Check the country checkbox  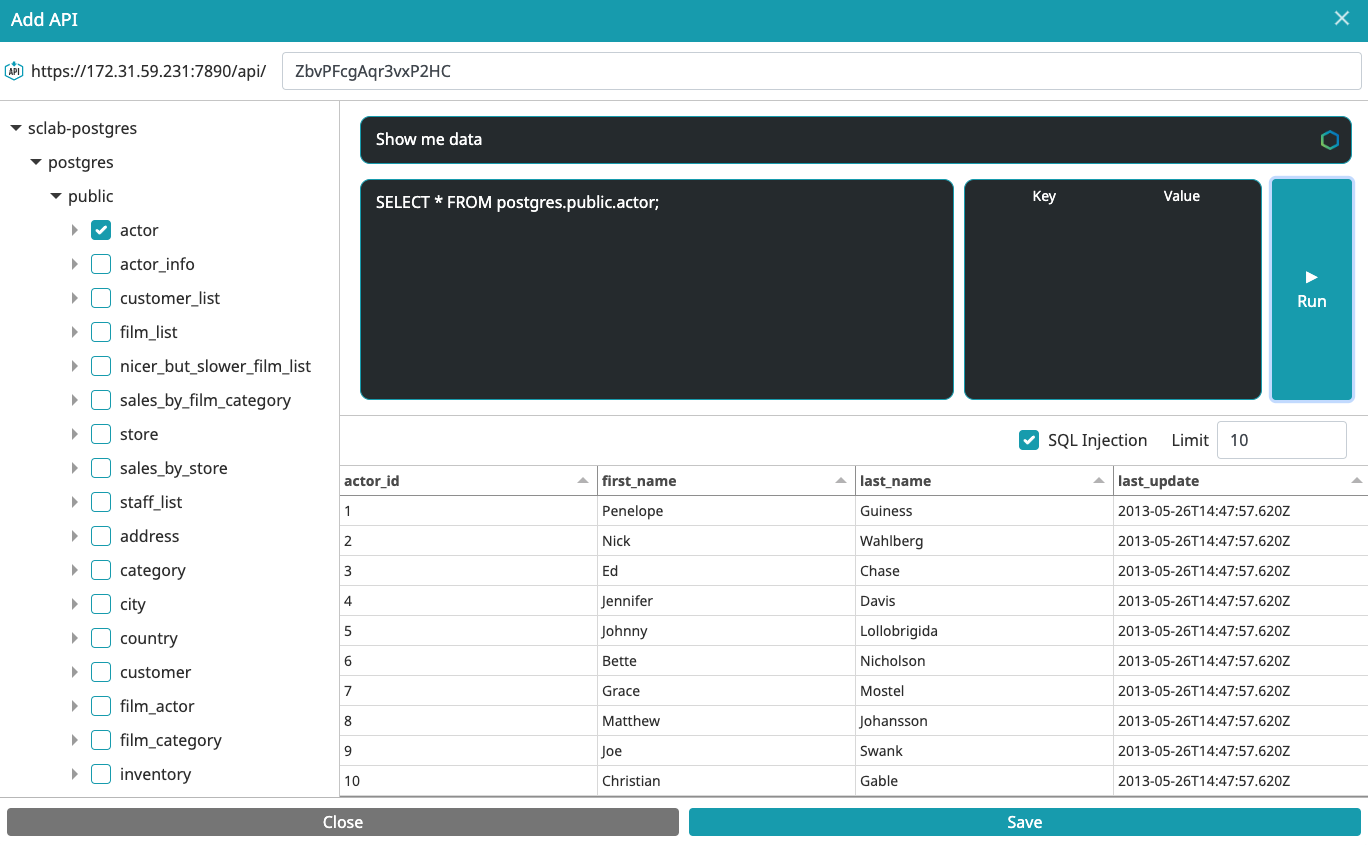[x=101, y=638]
